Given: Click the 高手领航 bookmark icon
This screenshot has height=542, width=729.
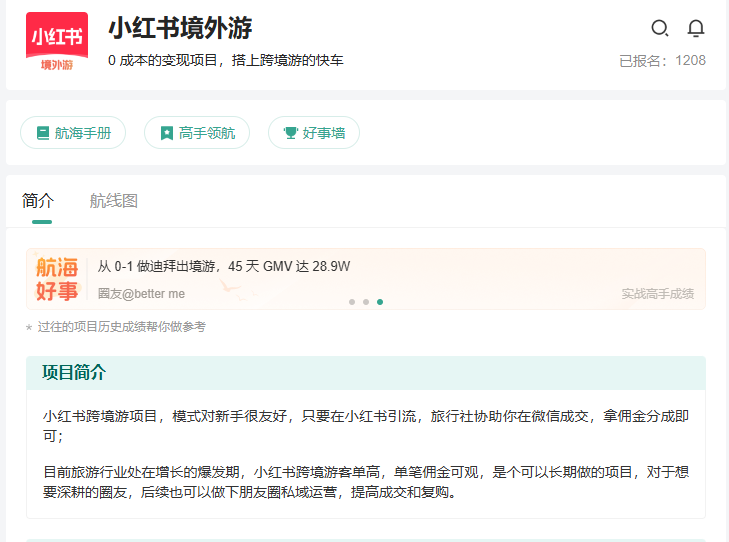Looking at the screenshot, I should tap(166, 133).
